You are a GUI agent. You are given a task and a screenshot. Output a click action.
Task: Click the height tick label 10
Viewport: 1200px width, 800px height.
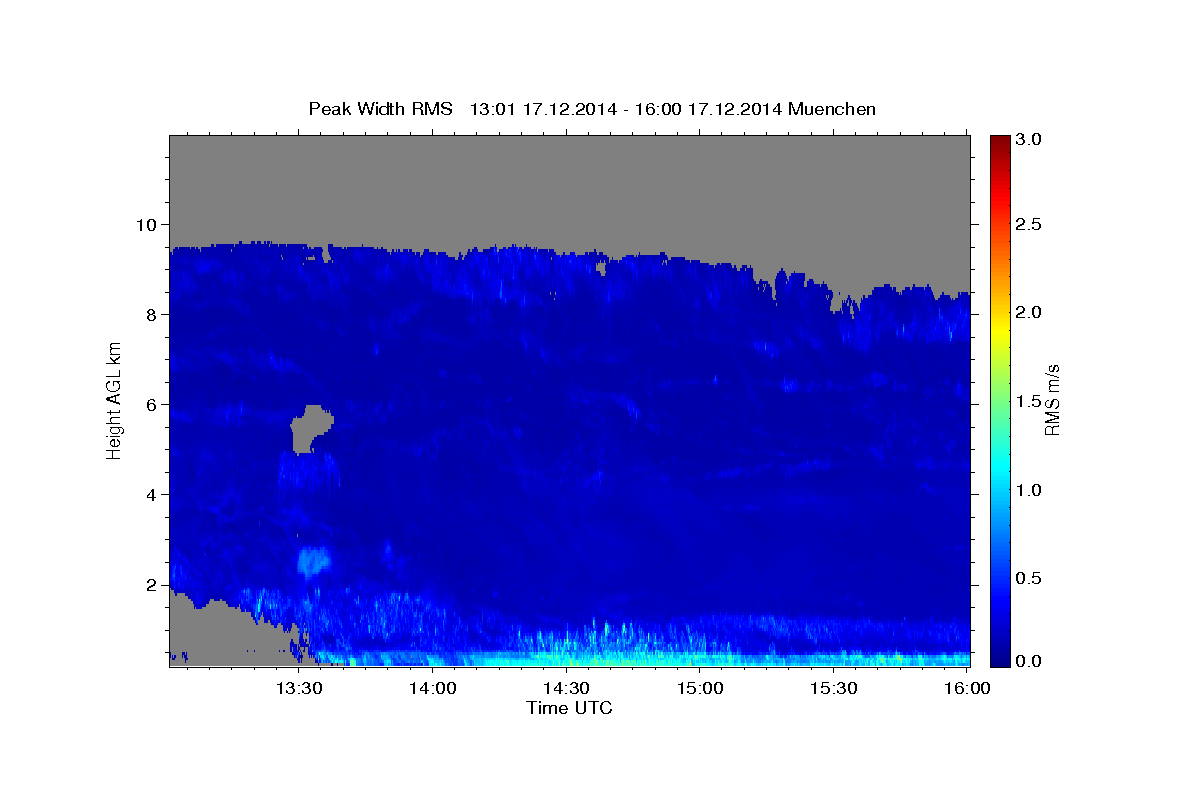(149, 224)
